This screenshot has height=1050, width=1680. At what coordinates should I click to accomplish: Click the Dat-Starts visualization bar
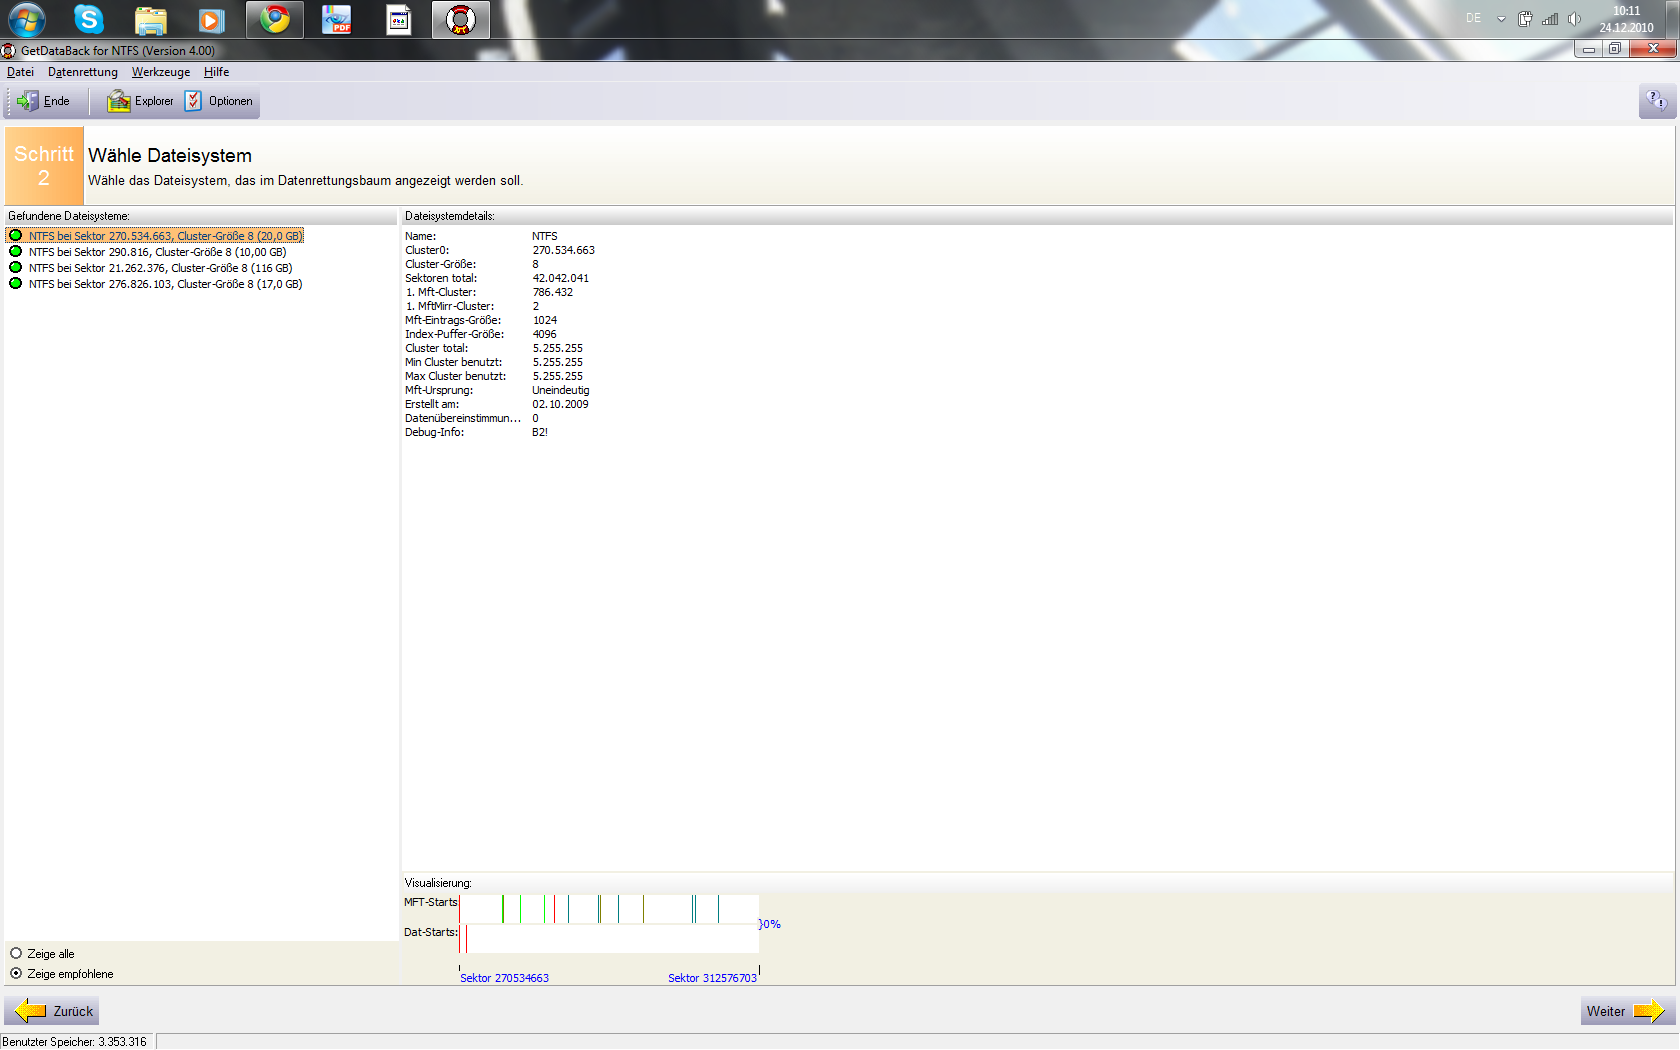click(x=609, y=939)
